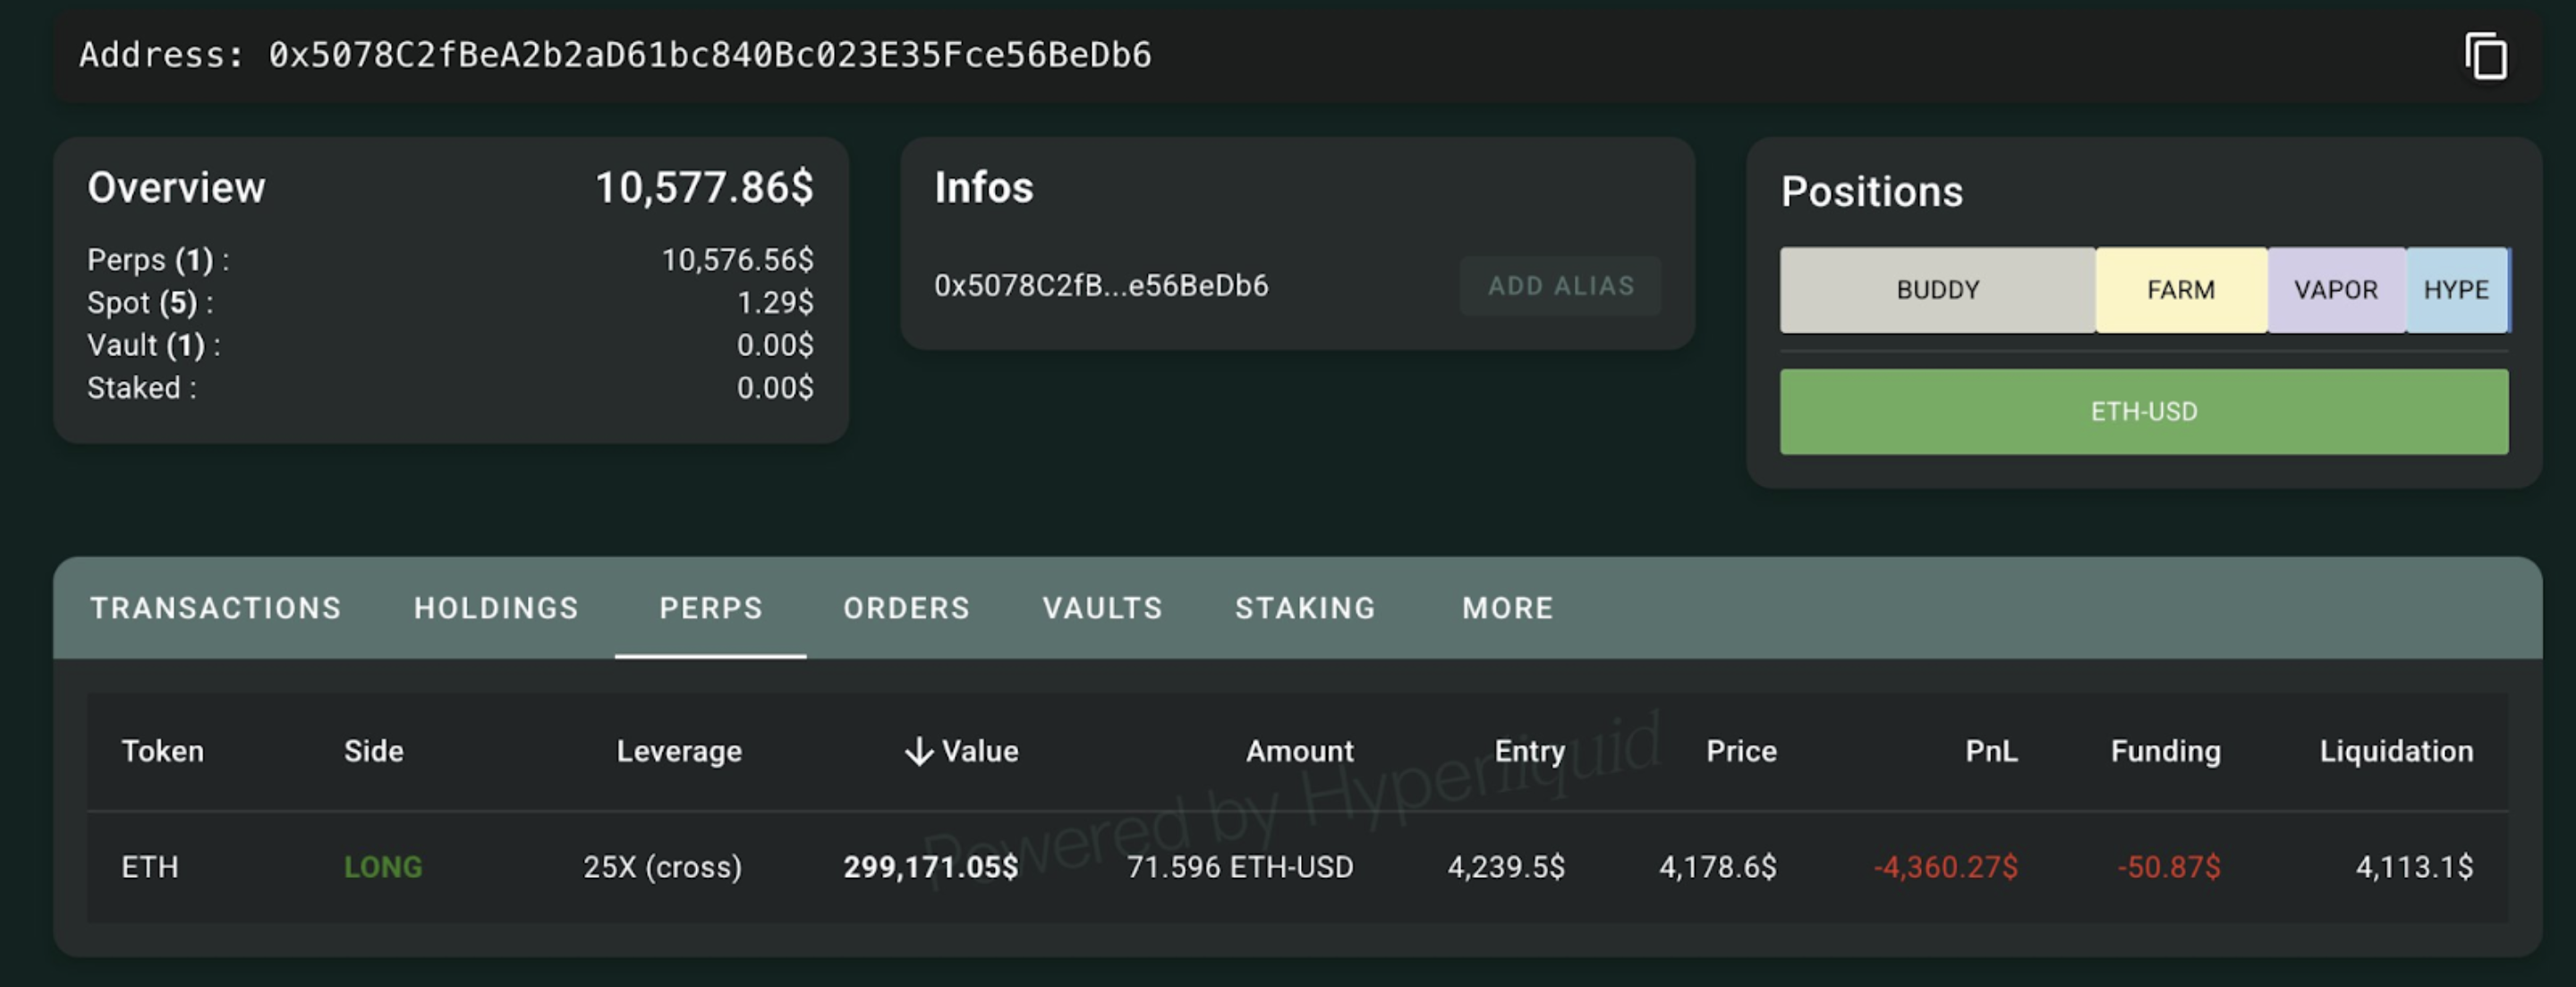The height and width of the screenshot is (987, 2576).
Task: Click the Infos heading
Action: click(x=984, y=188)
